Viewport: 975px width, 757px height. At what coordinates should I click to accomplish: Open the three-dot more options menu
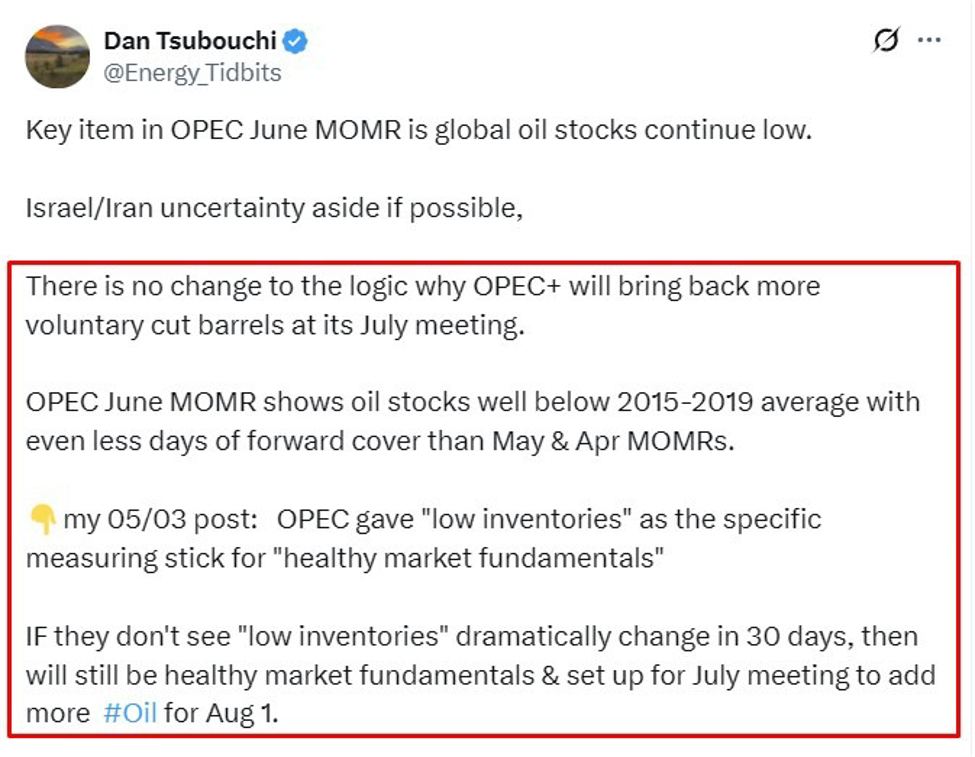coord(930,41)
